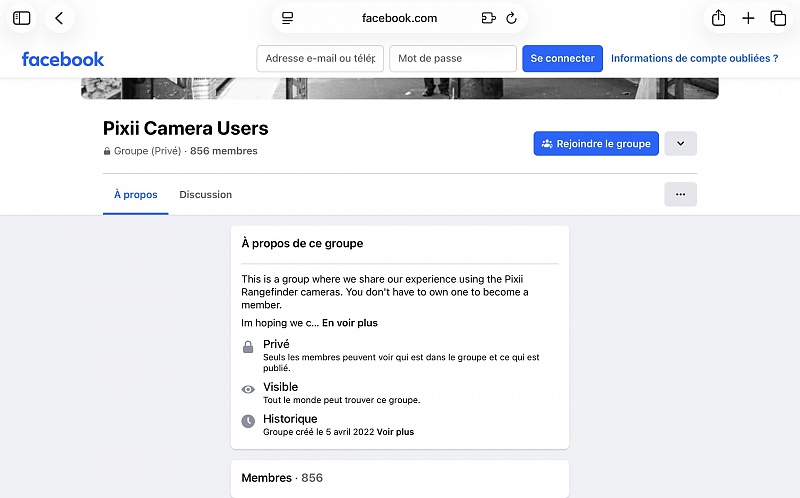Viewport: 800px width, 498px height.
Task: Reload the page with refresh icon
Action: 512,18
